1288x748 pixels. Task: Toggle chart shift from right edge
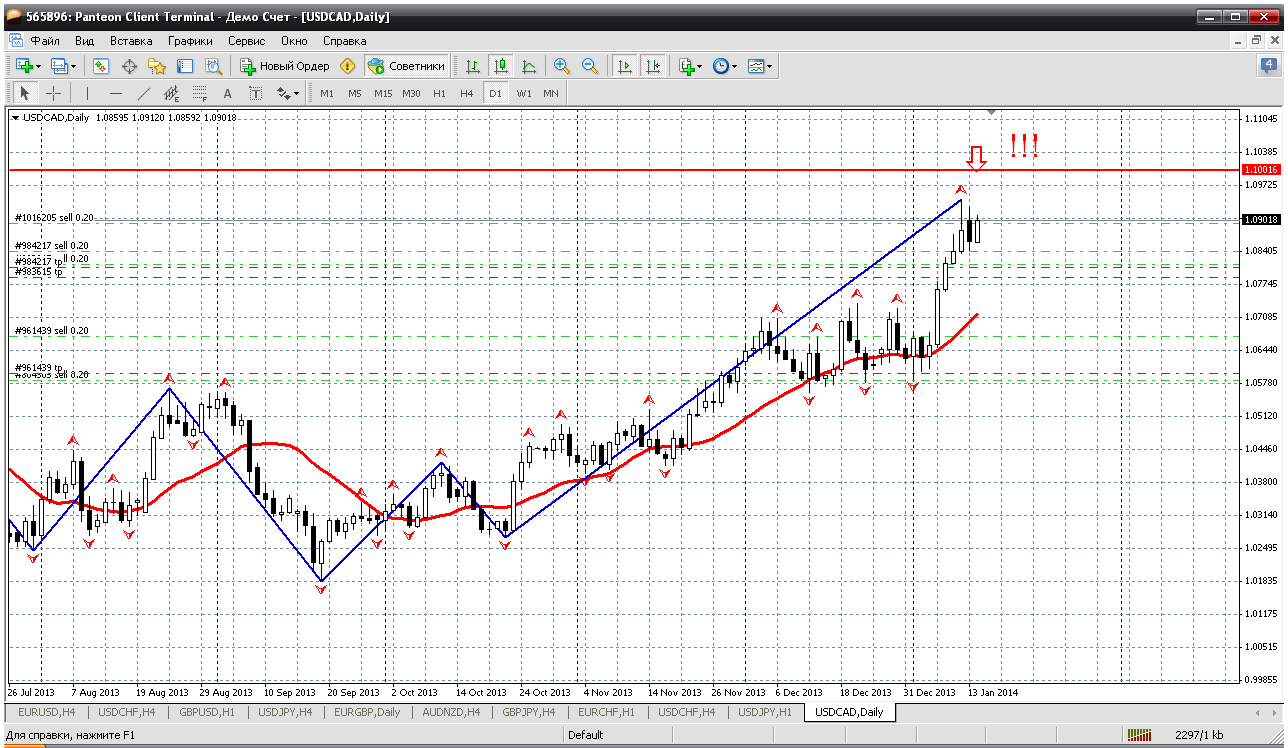coord(653,66)
